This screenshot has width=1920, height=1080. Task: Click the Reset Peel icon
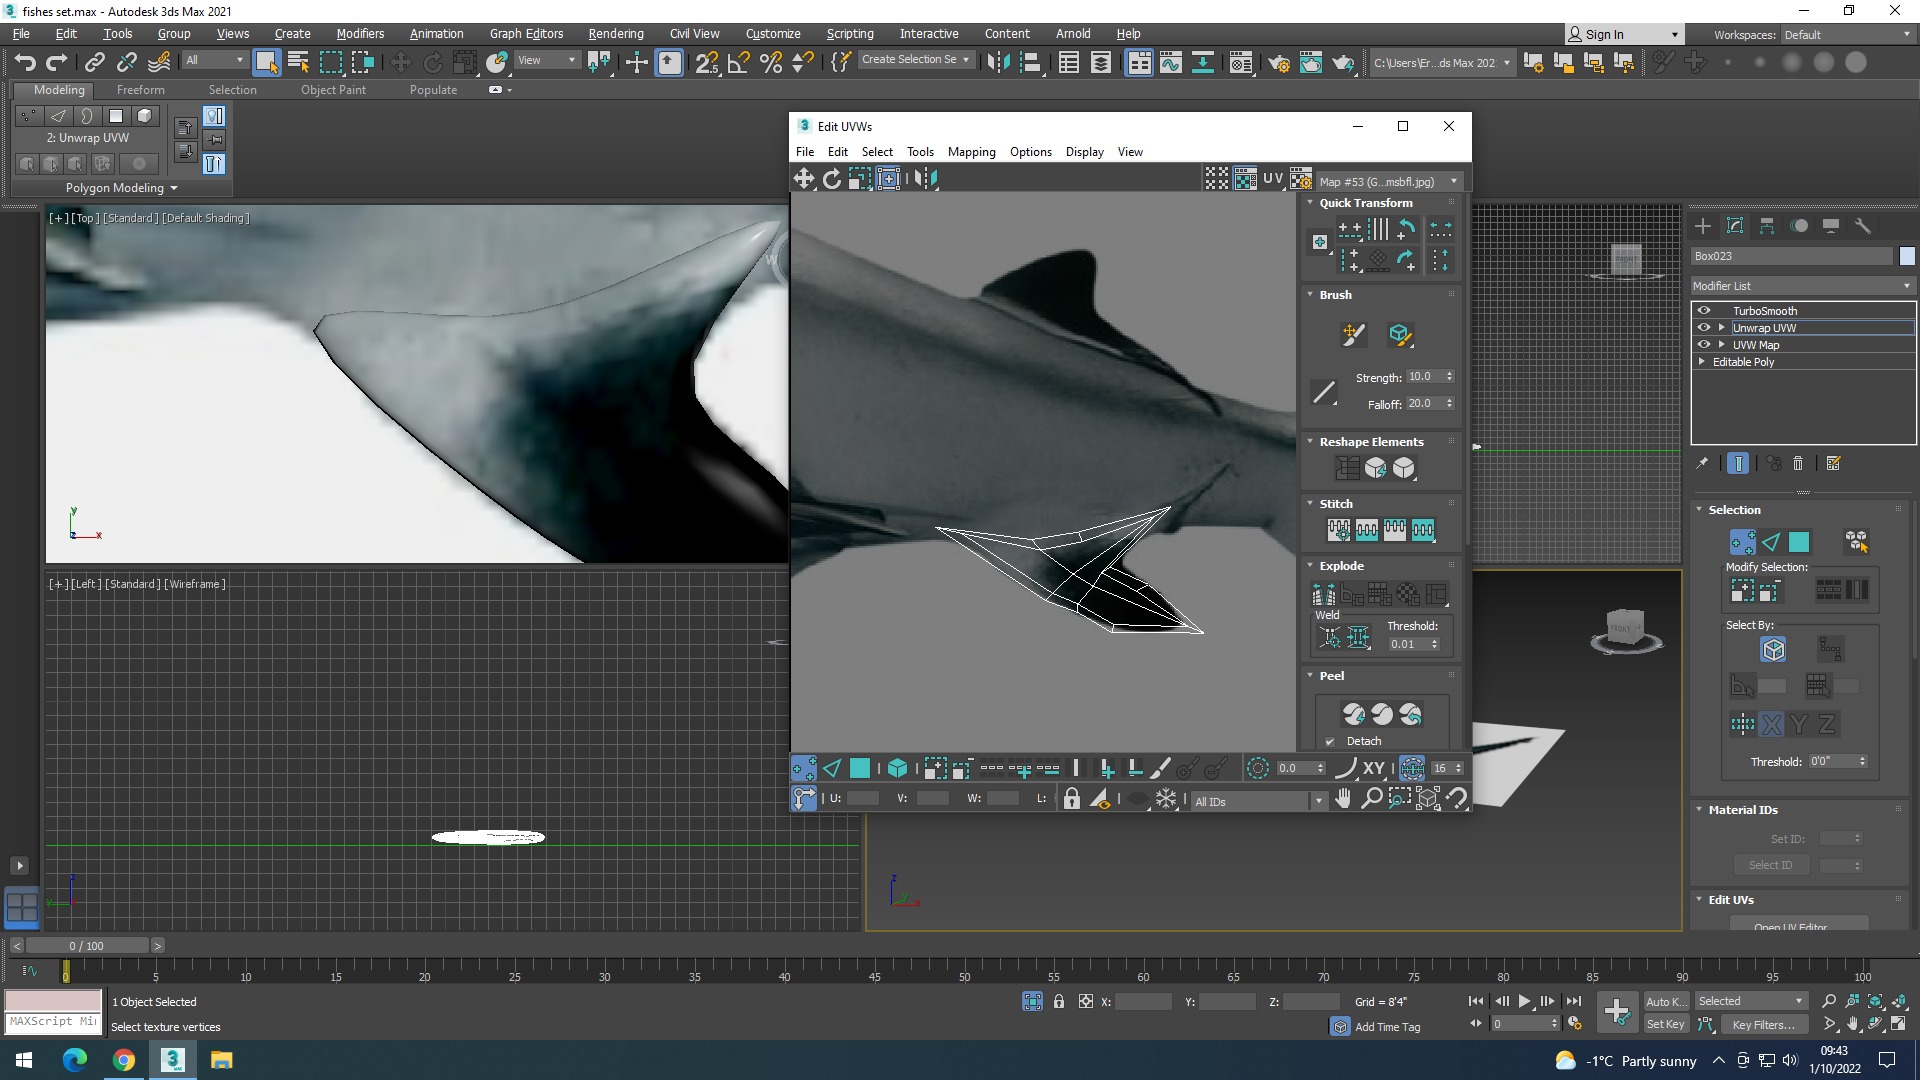click(x=1410, y=714)
